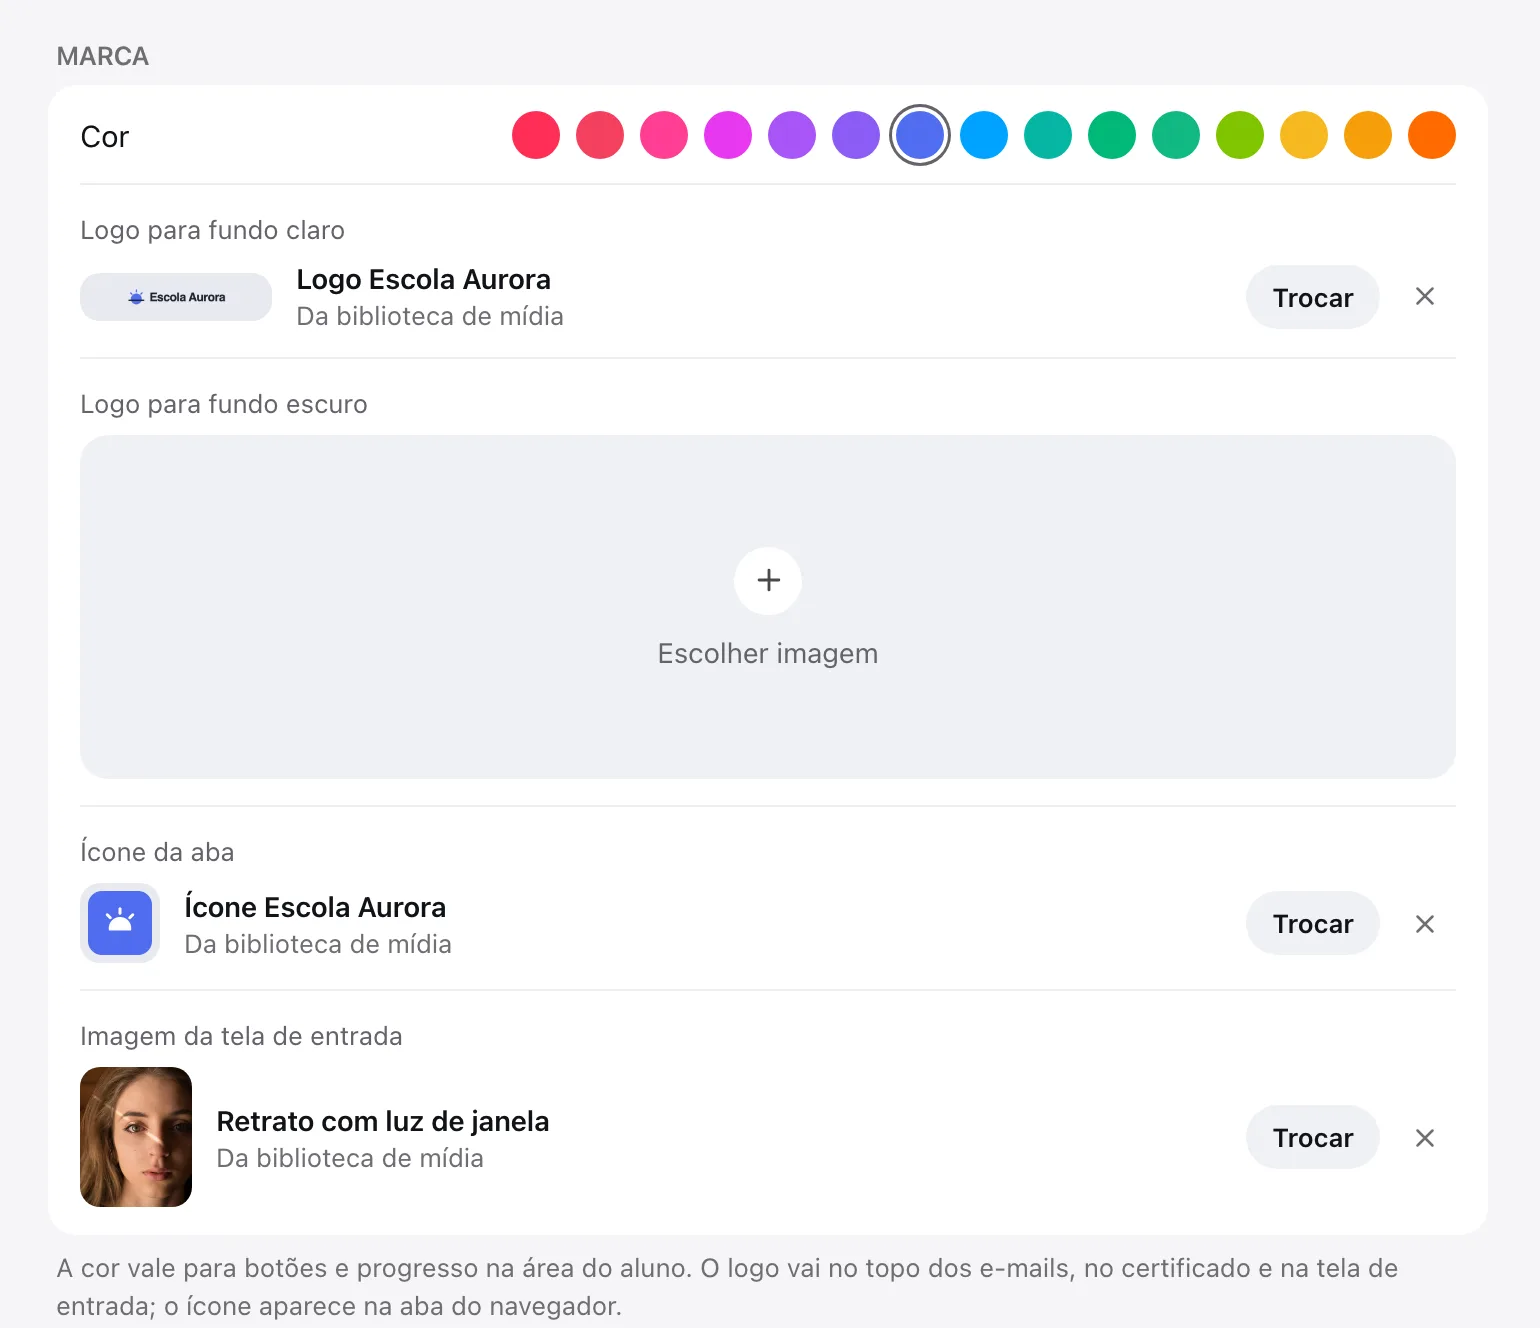Pick the lime green color swatch
This screenshot has width=1540, height=1328.
click(1240, 135)
